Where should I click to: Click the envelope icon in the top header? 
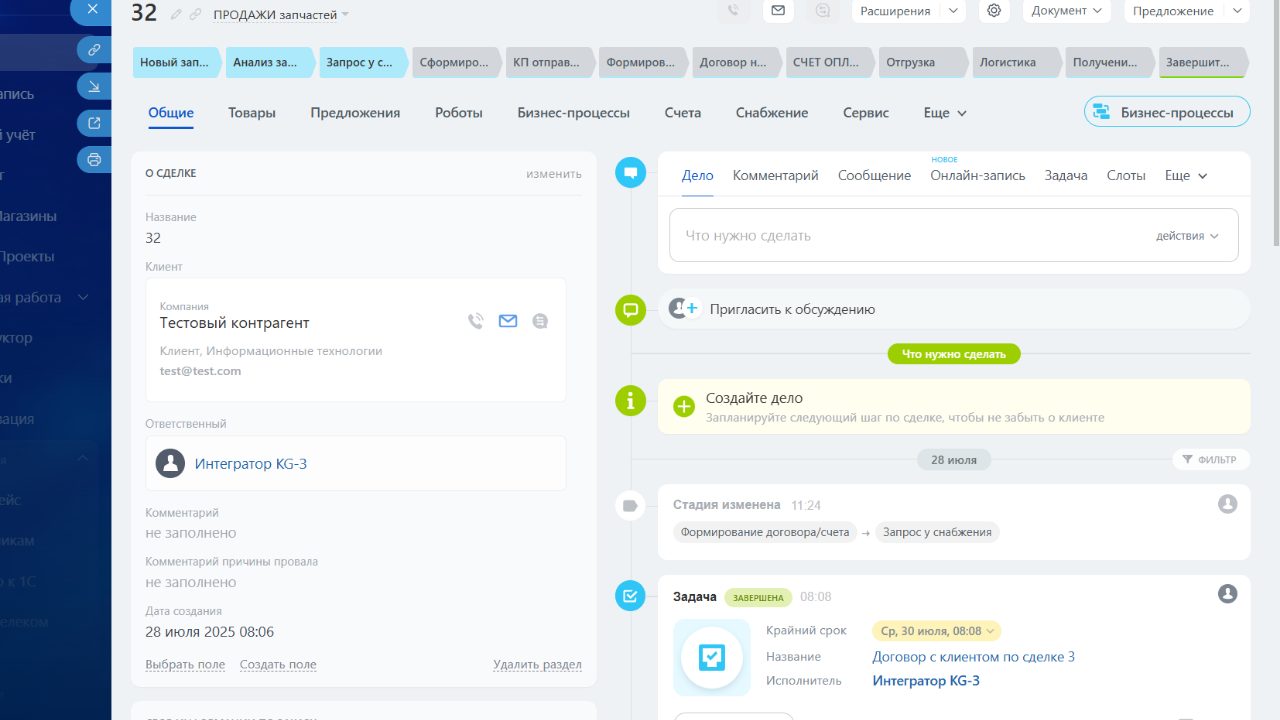pyautogui.click(x=778, y=11)
